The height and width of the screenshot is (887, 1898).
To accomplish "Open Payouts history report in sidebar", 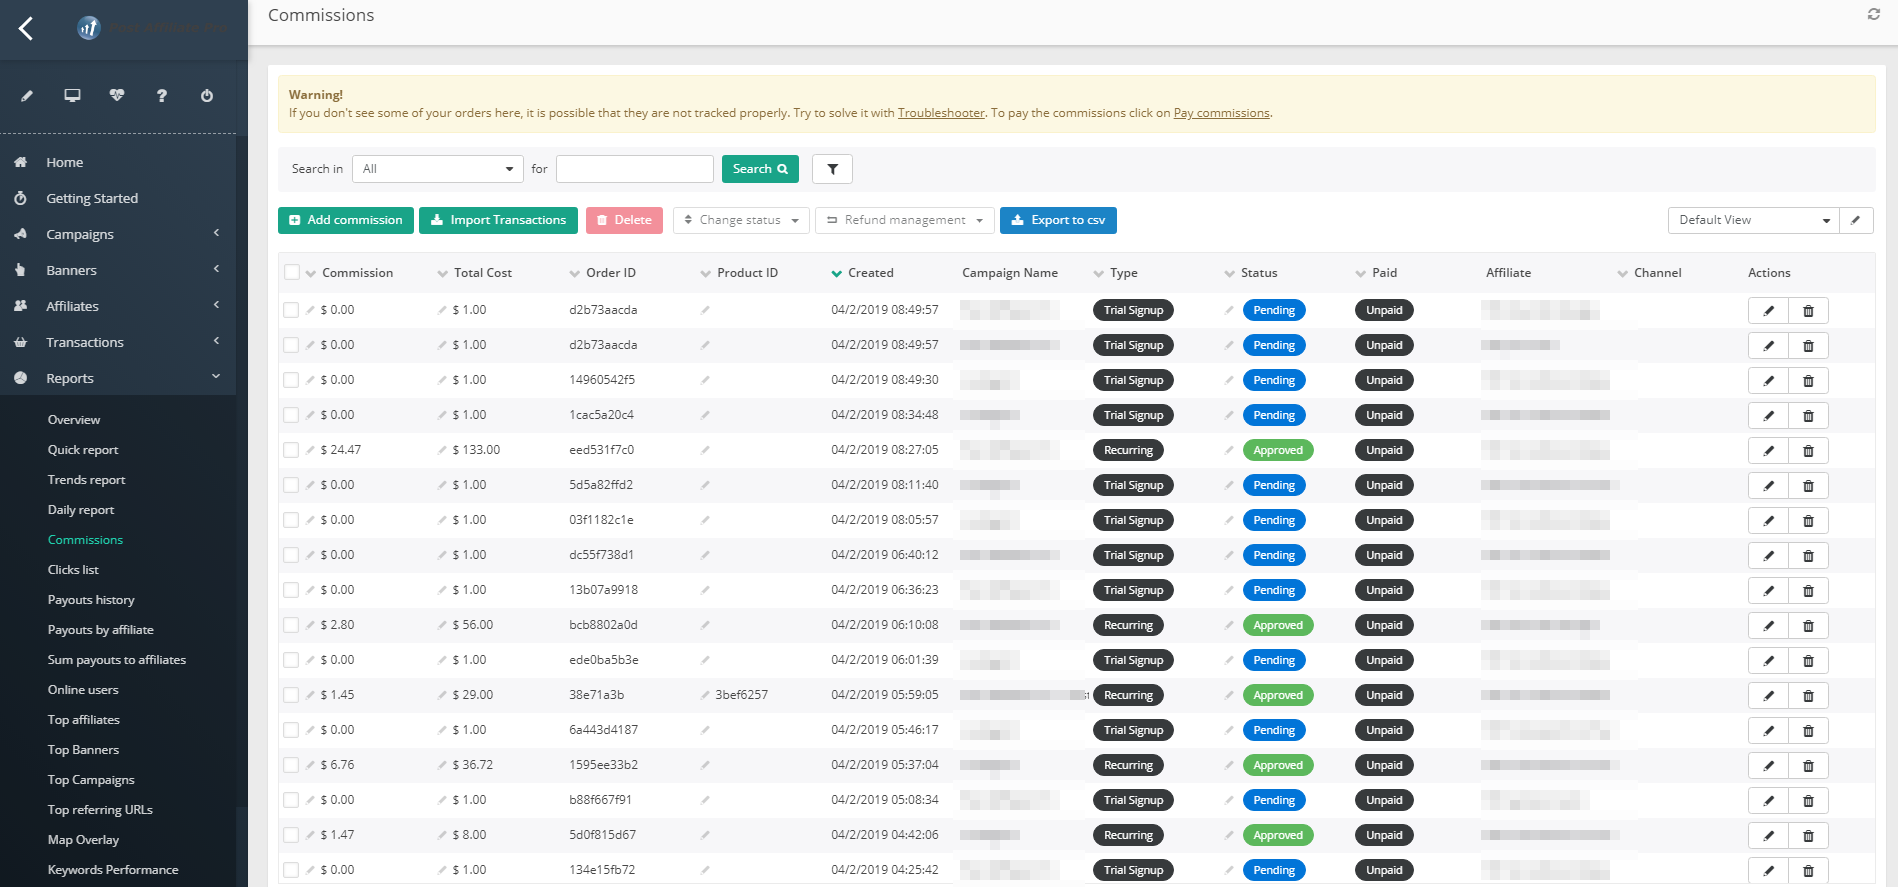I will pyautogui.click(x=91, y=600).
